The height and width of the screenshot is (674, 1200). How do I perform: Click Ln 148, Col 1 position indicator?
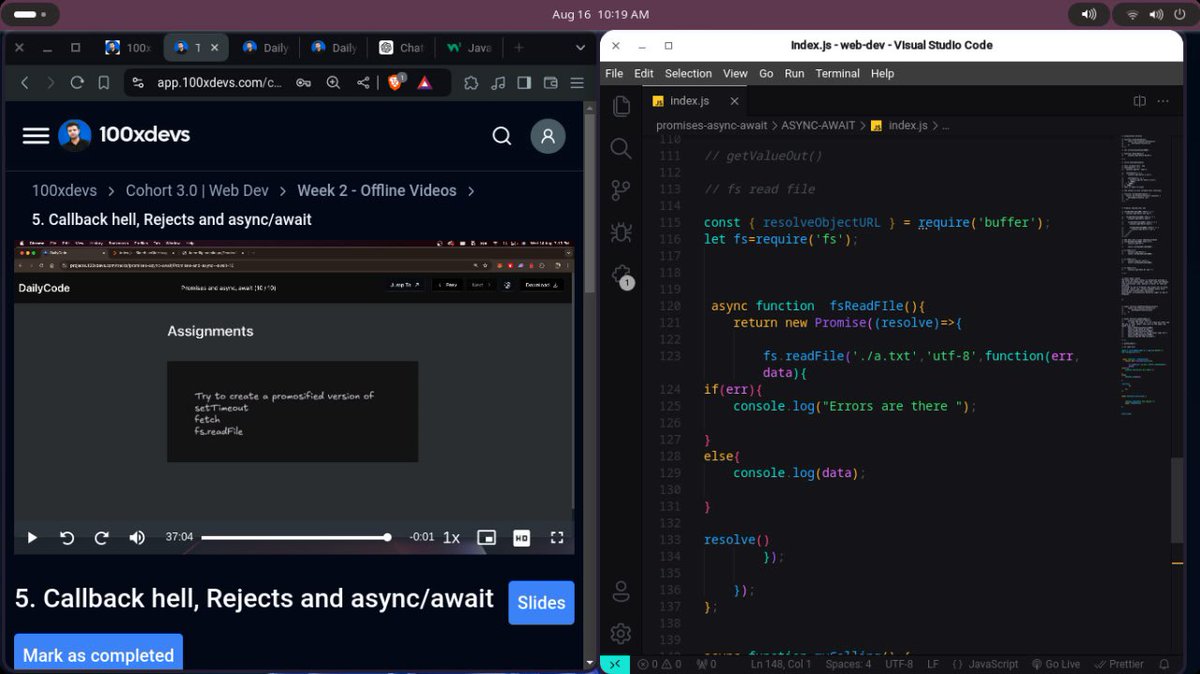coord(782,664)
